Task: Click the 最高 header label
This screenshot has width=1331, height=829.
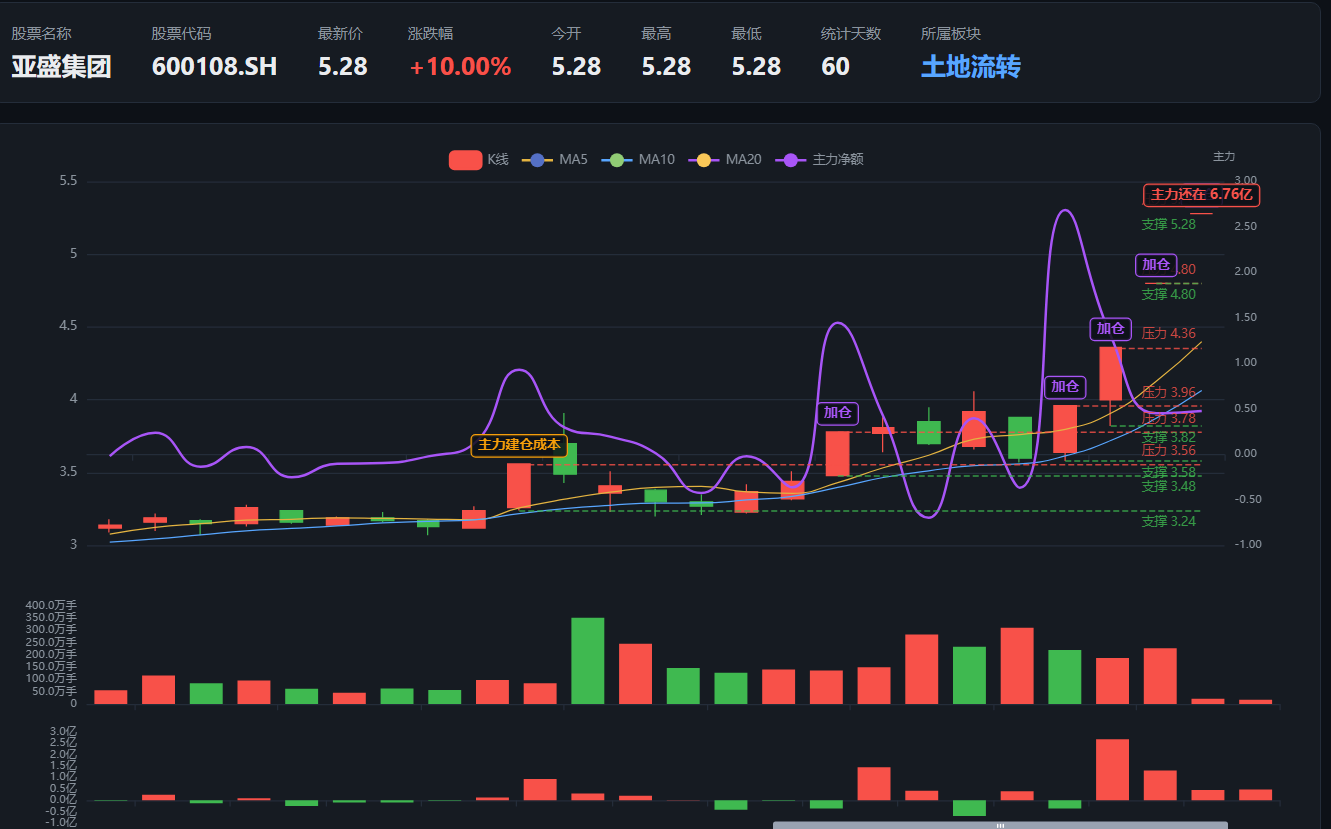Action: click(656, 33)
